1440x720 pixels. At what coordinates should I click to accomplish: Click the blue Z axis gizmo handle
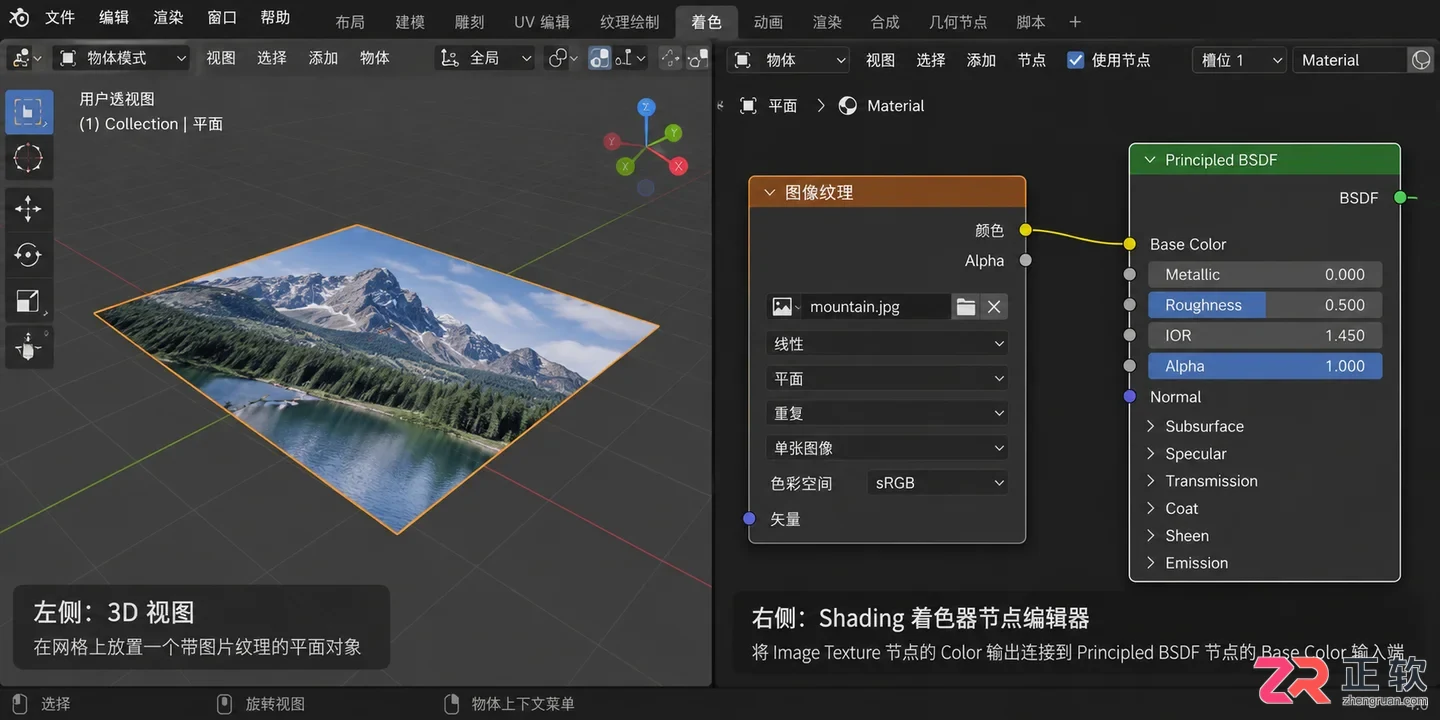tap(647, 107)
